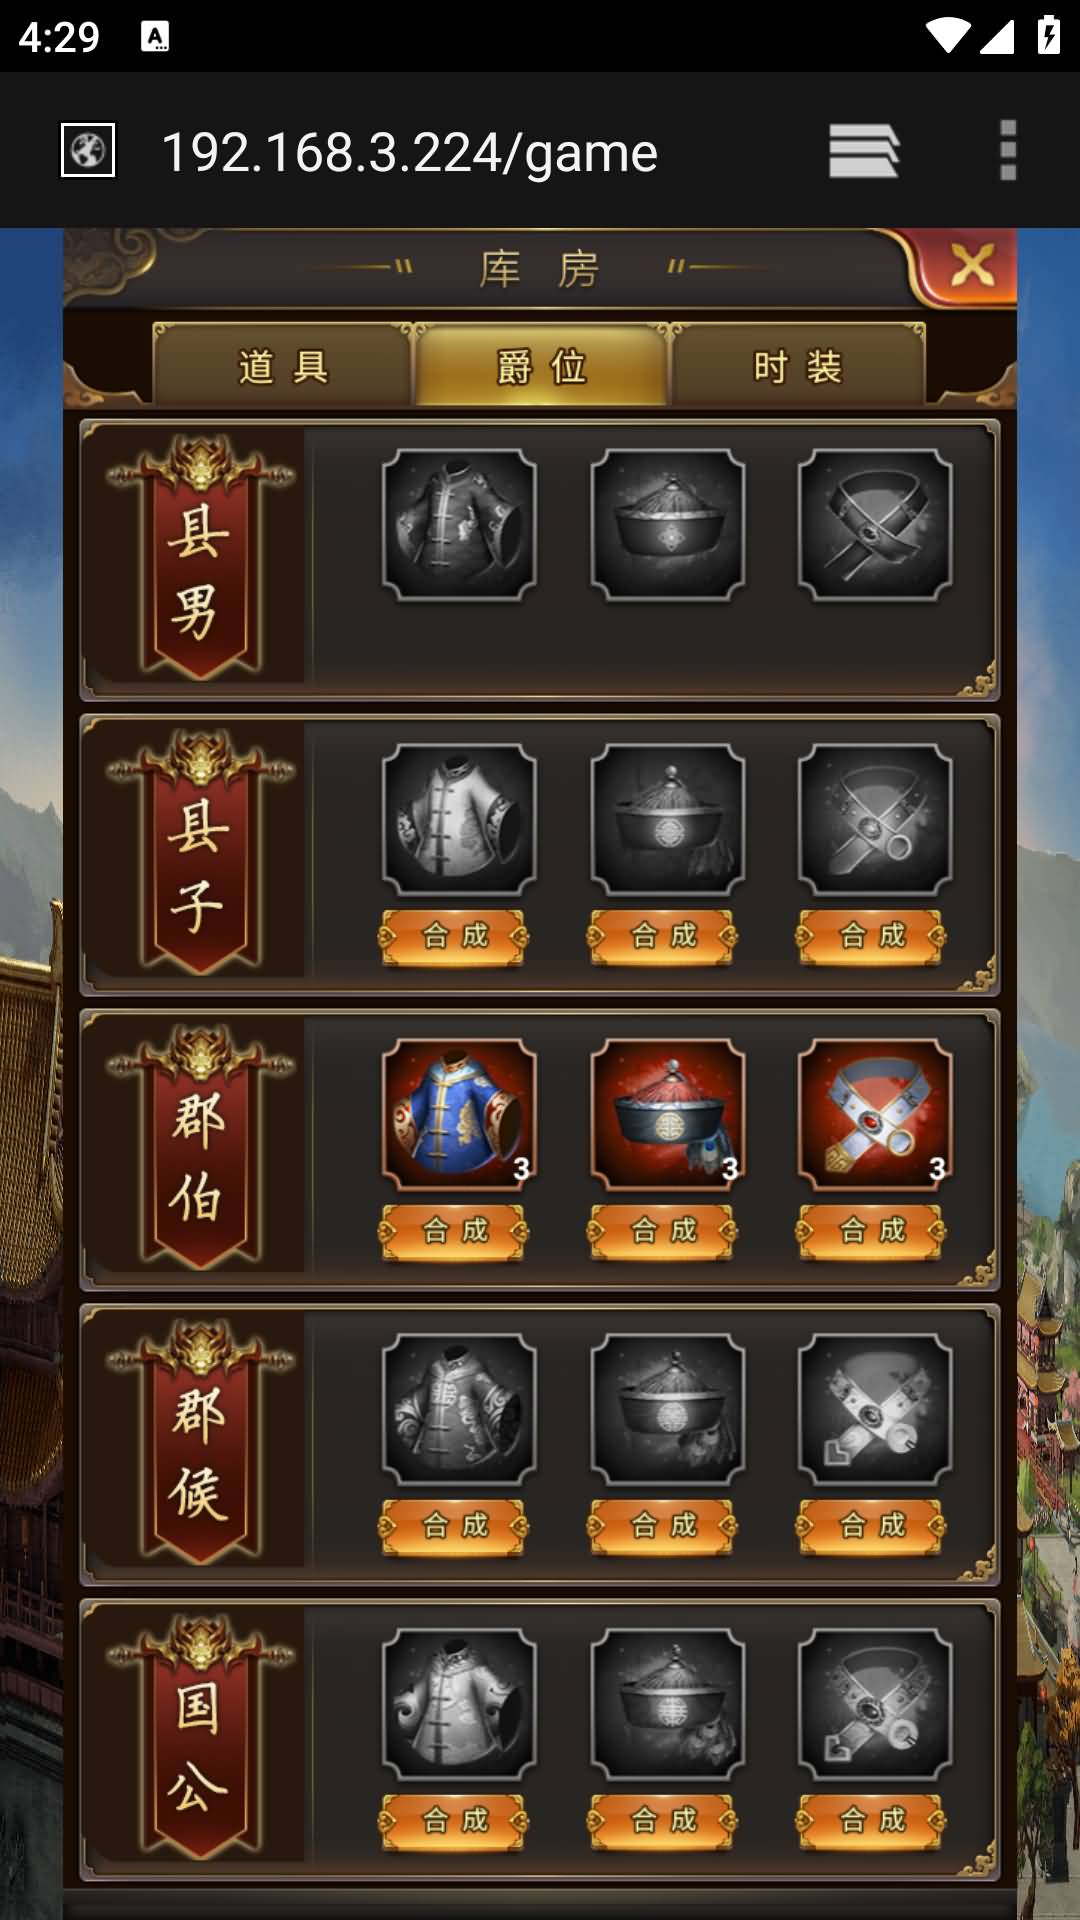1080x1920 pixels.
Task: Click 合成 under the 县子 robe
Action: coord(454,937)
